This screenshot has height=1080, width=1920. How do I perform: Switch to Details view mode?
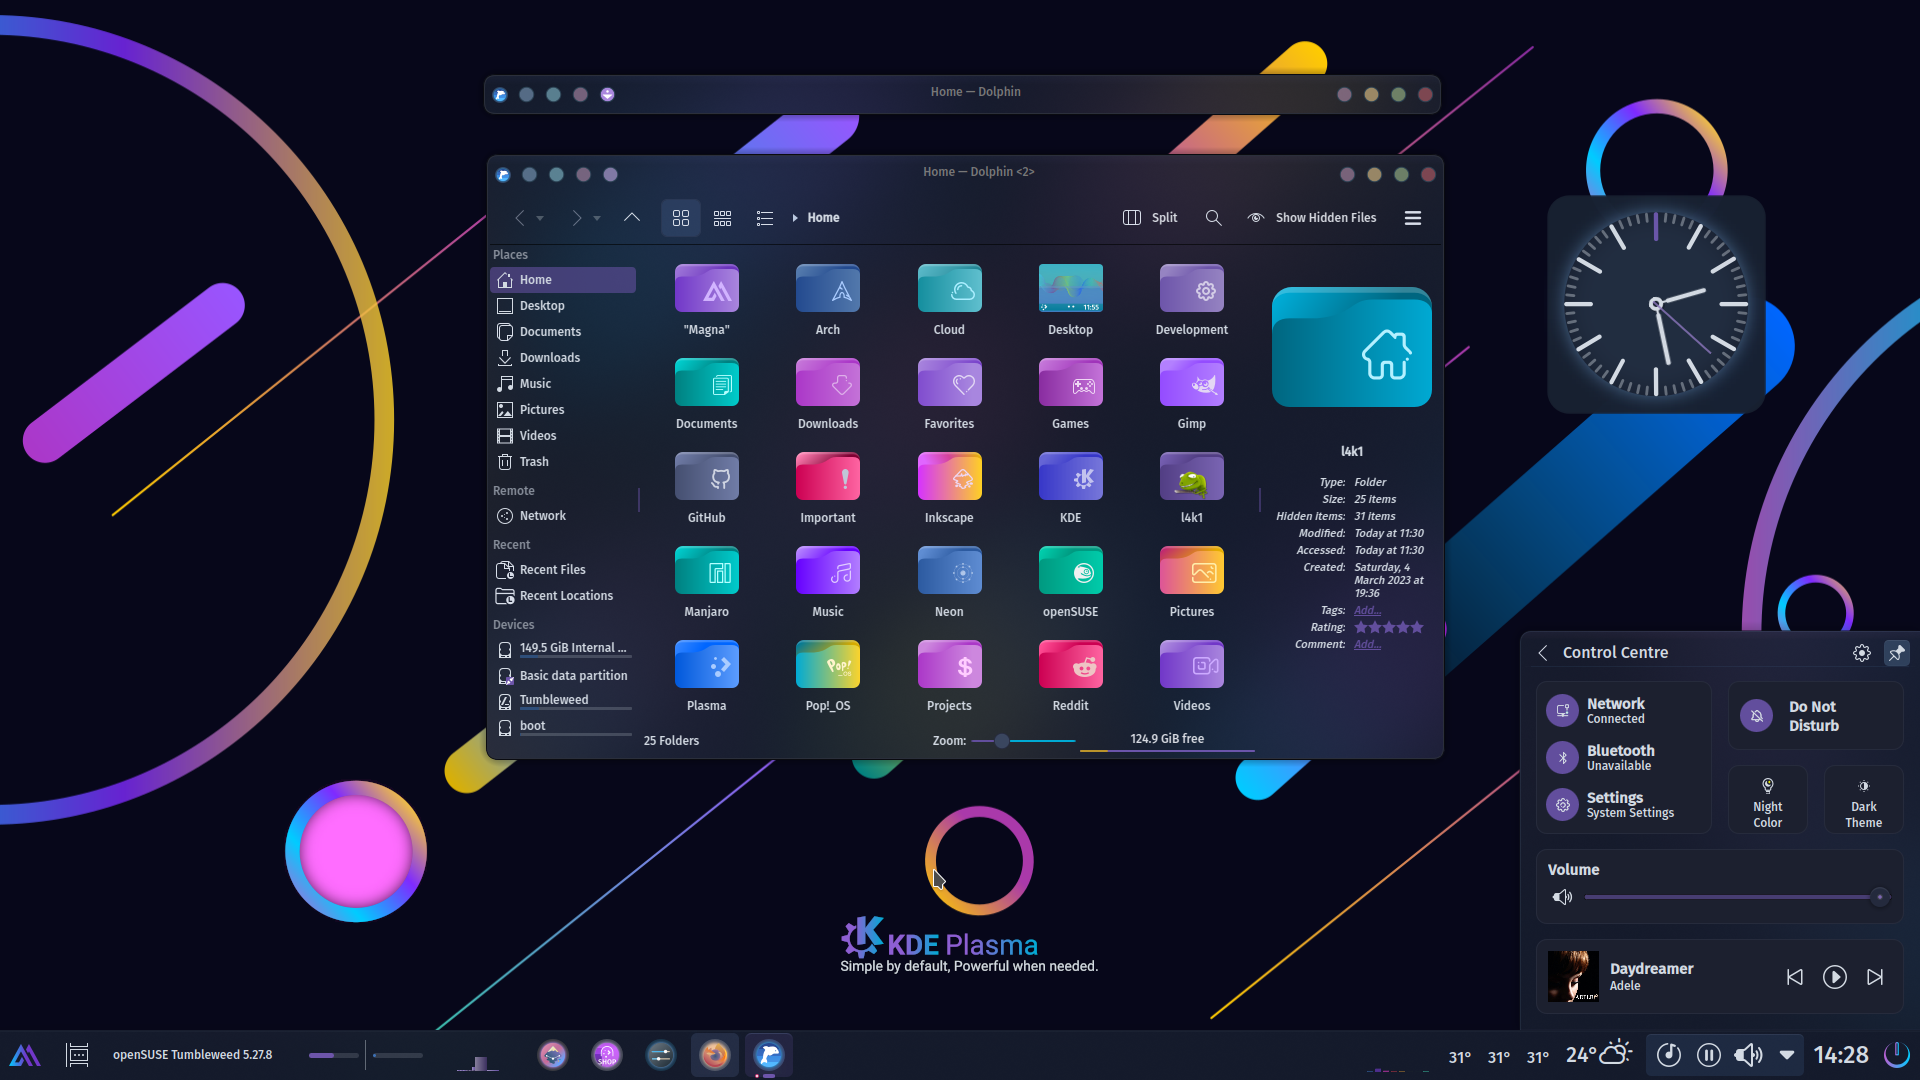pos(764,218)
